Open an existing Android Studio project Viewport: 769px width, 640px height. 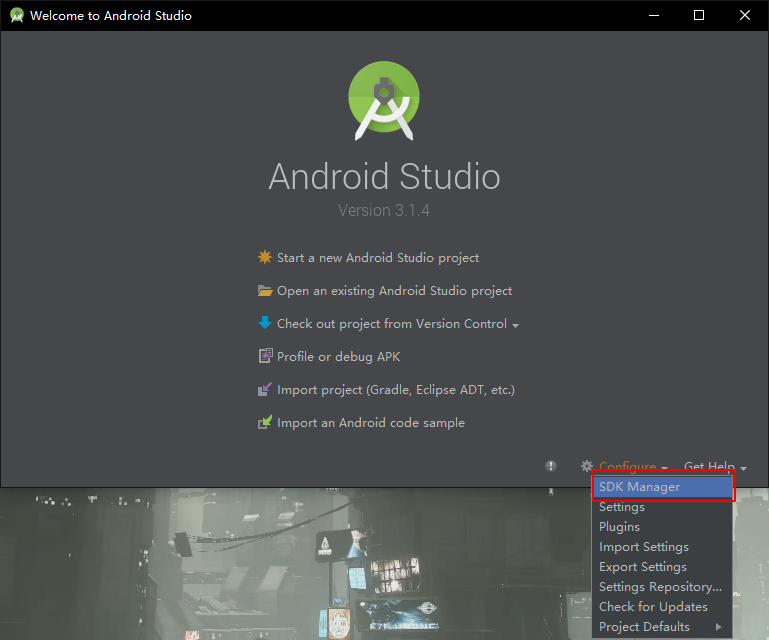(x=394, y=291)
